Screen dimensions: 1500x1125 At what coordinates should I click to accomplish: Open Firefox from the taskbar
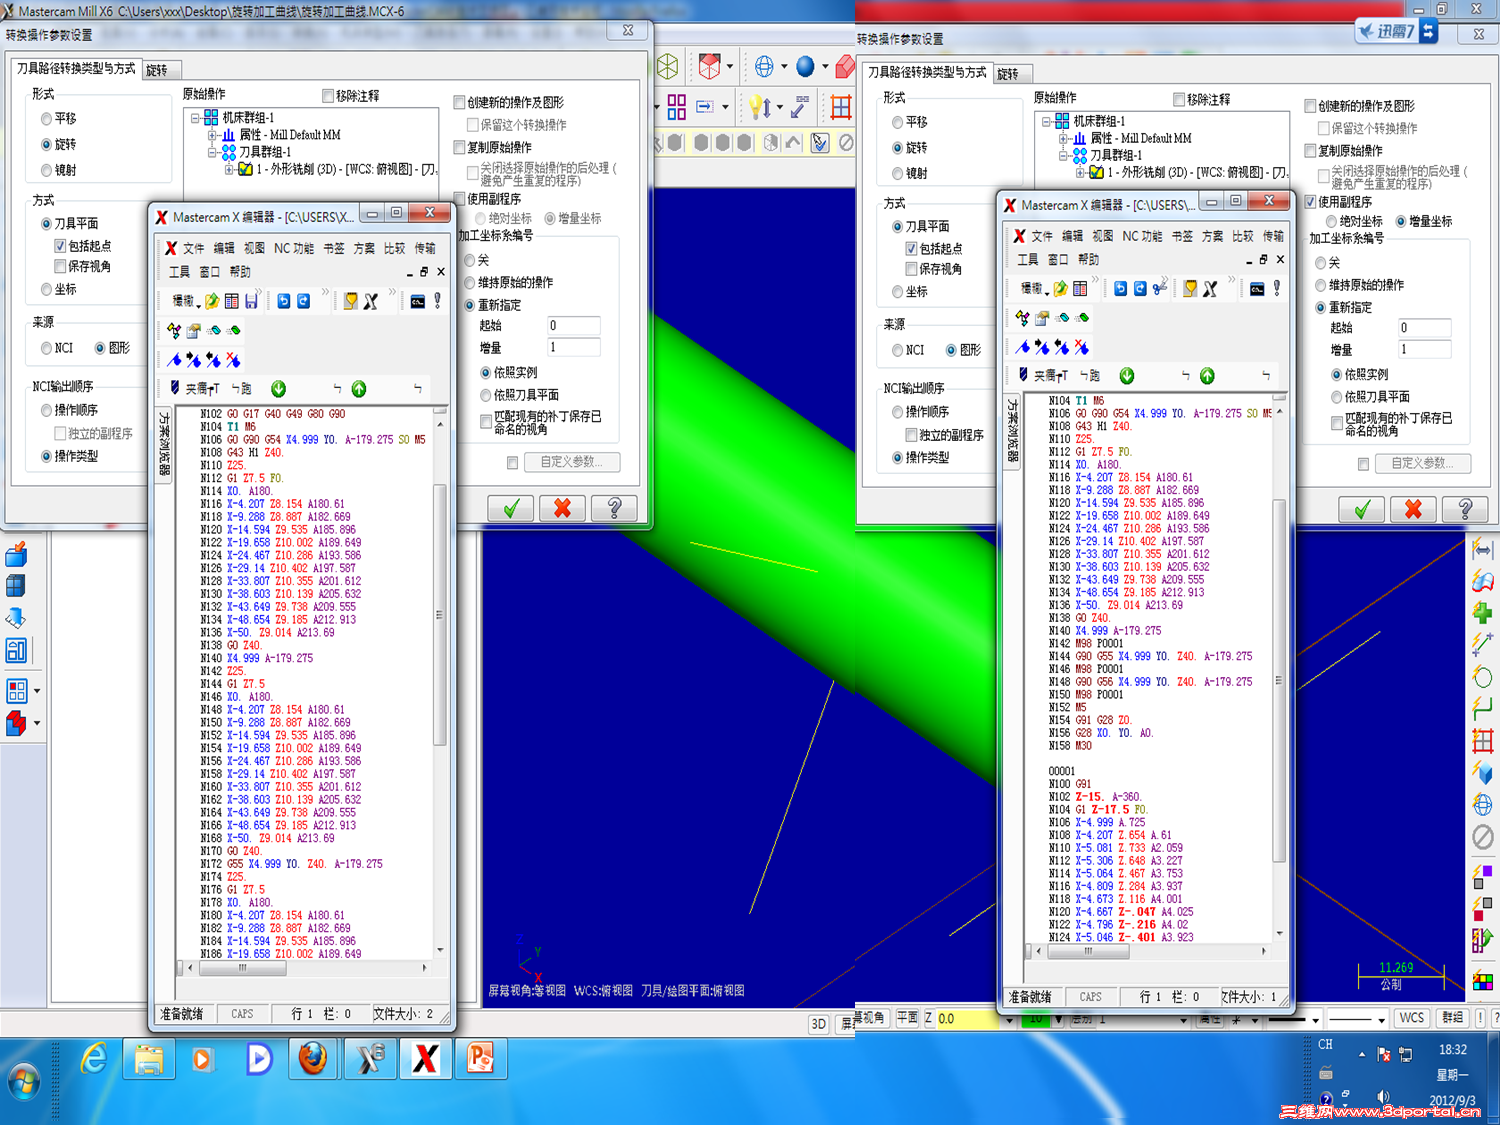(x=313, y=1058)
